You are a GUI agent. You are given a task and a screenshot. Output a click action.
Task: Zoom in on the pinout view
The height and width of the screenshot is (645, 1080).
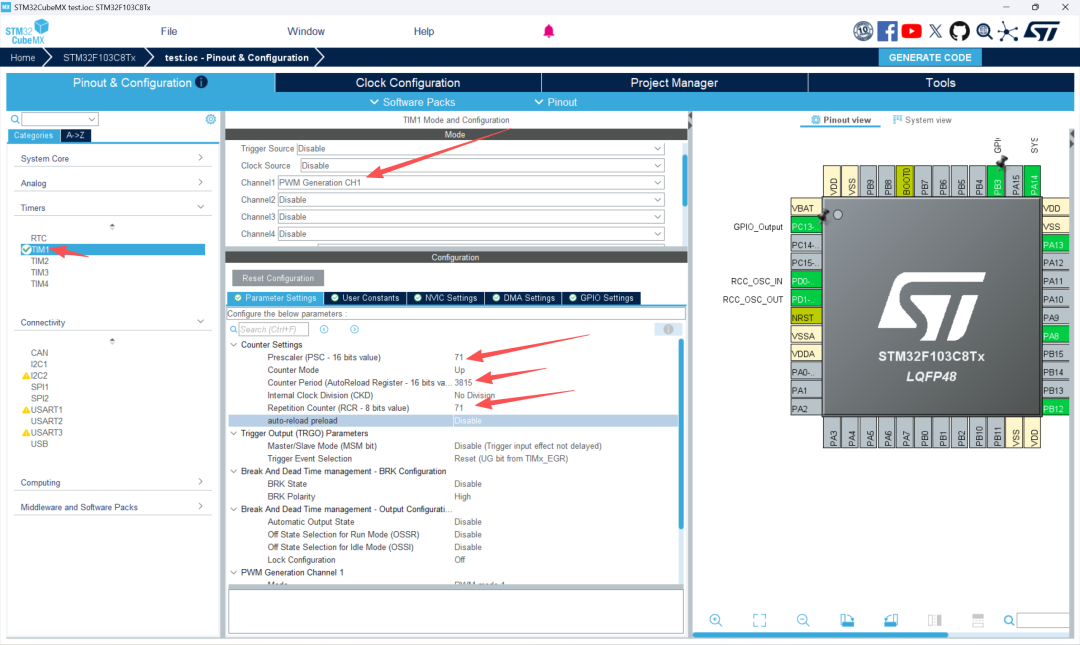[716, 620]
